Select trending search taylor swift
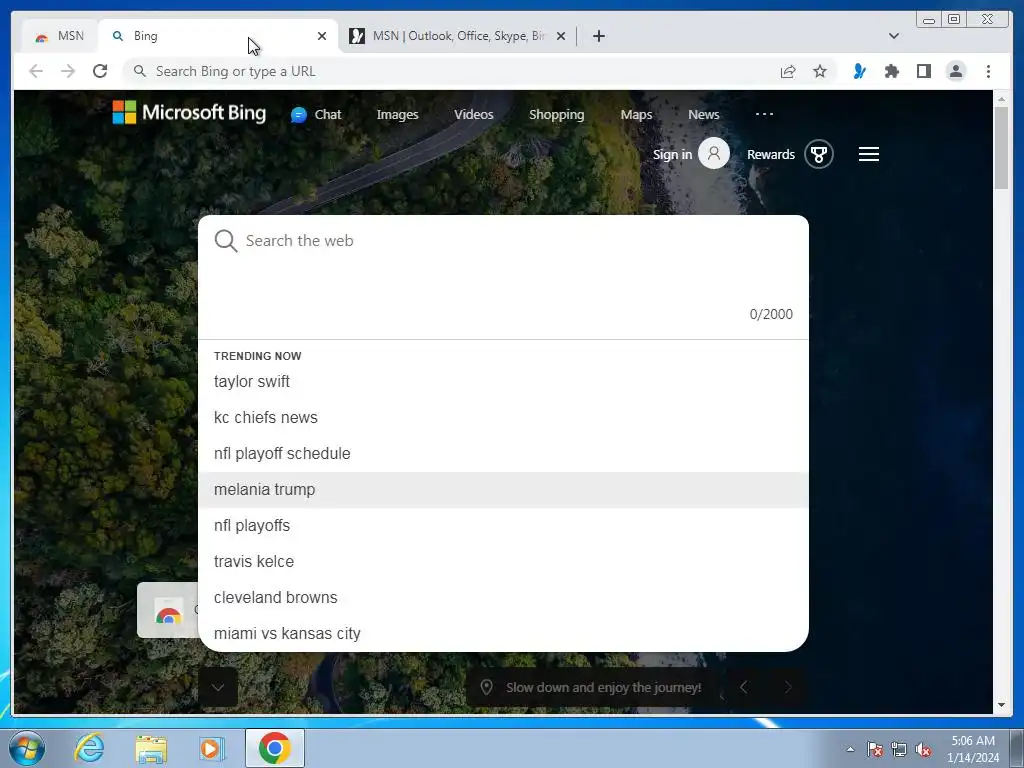This screenshot has width=1024, height=768. tap(503, 381)
